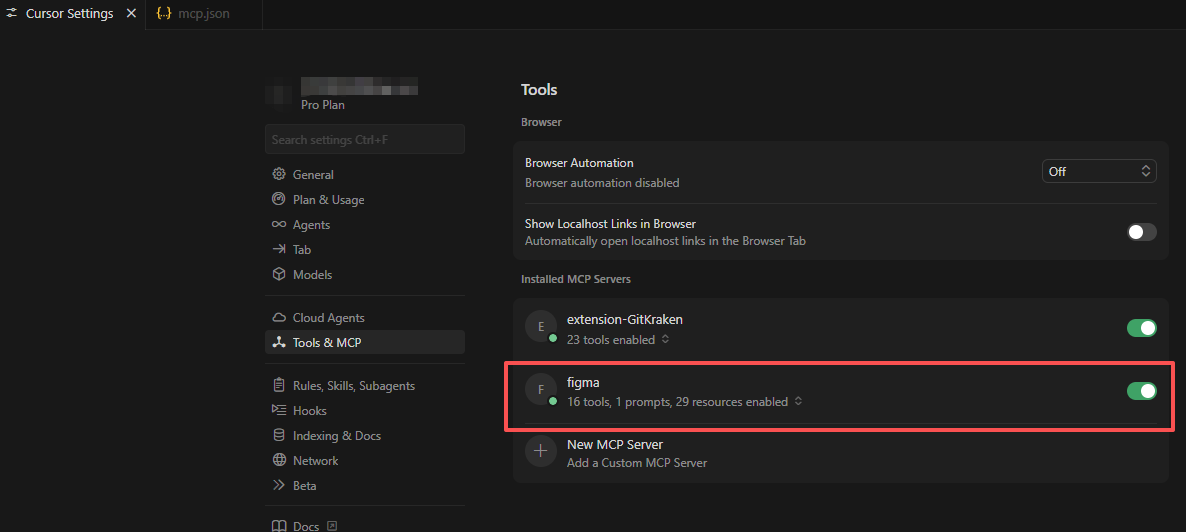The height and width of the screenshot is (532, 1186).
Task: Go to Agents settings
Action: (365, 225)
